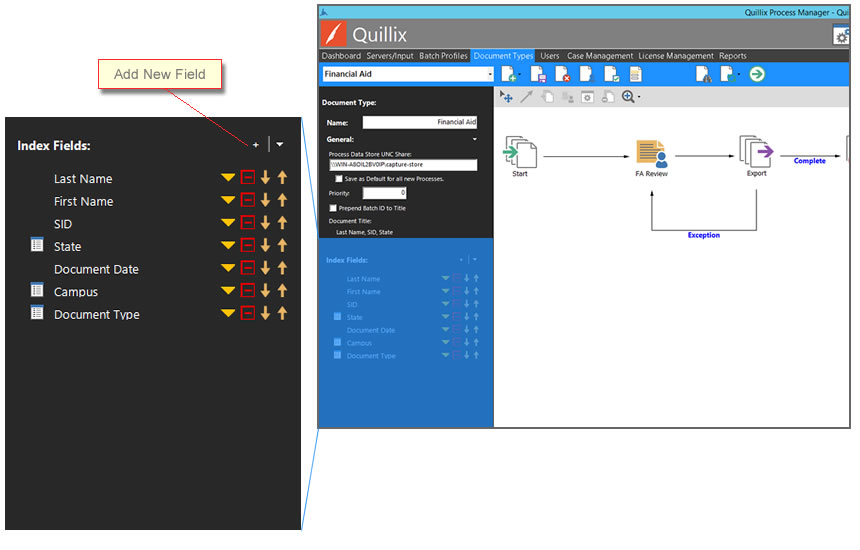Open the Dashboard tab
860x550 pixels.
click(341, 56)
